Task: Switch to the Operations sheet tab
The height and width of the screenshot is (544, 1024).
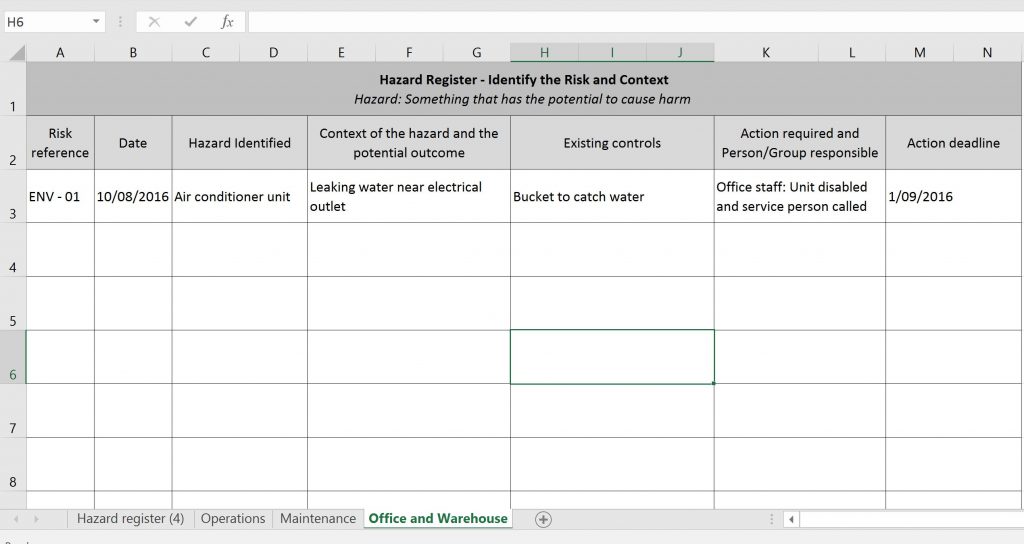Action: pos(233,519)
